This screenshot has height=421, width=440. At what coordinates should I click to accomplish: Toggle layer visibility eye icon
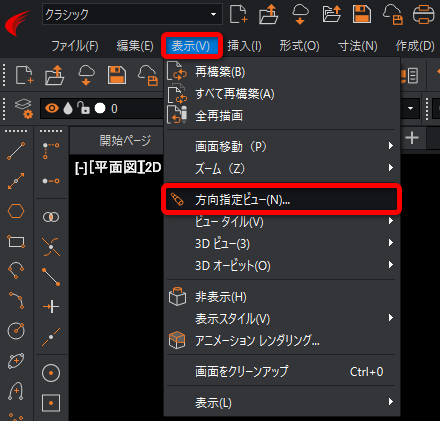pyautogui.click(x=52, y=108)
